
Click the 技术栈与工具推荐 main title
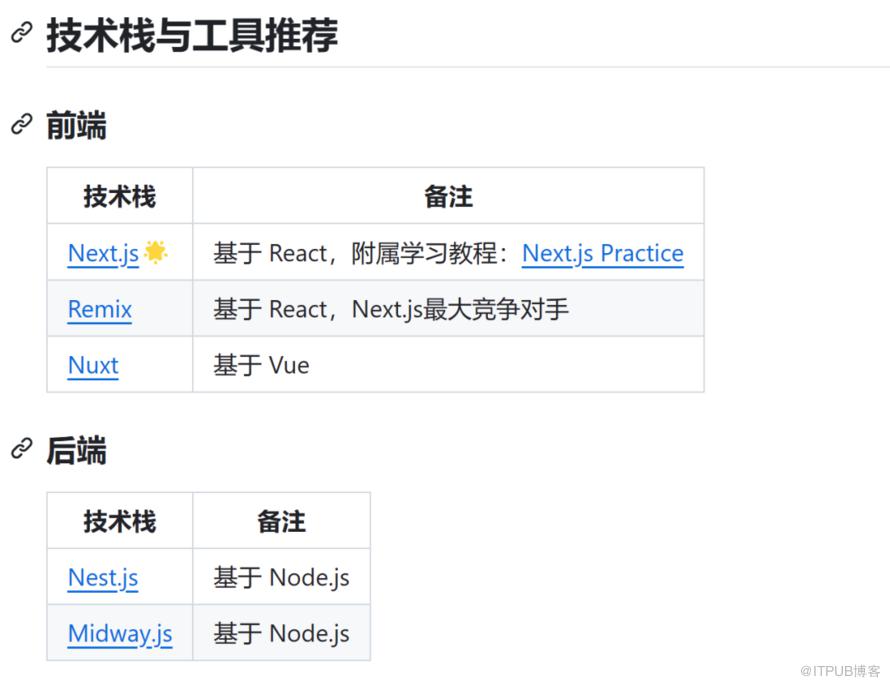tap(192, 35)
